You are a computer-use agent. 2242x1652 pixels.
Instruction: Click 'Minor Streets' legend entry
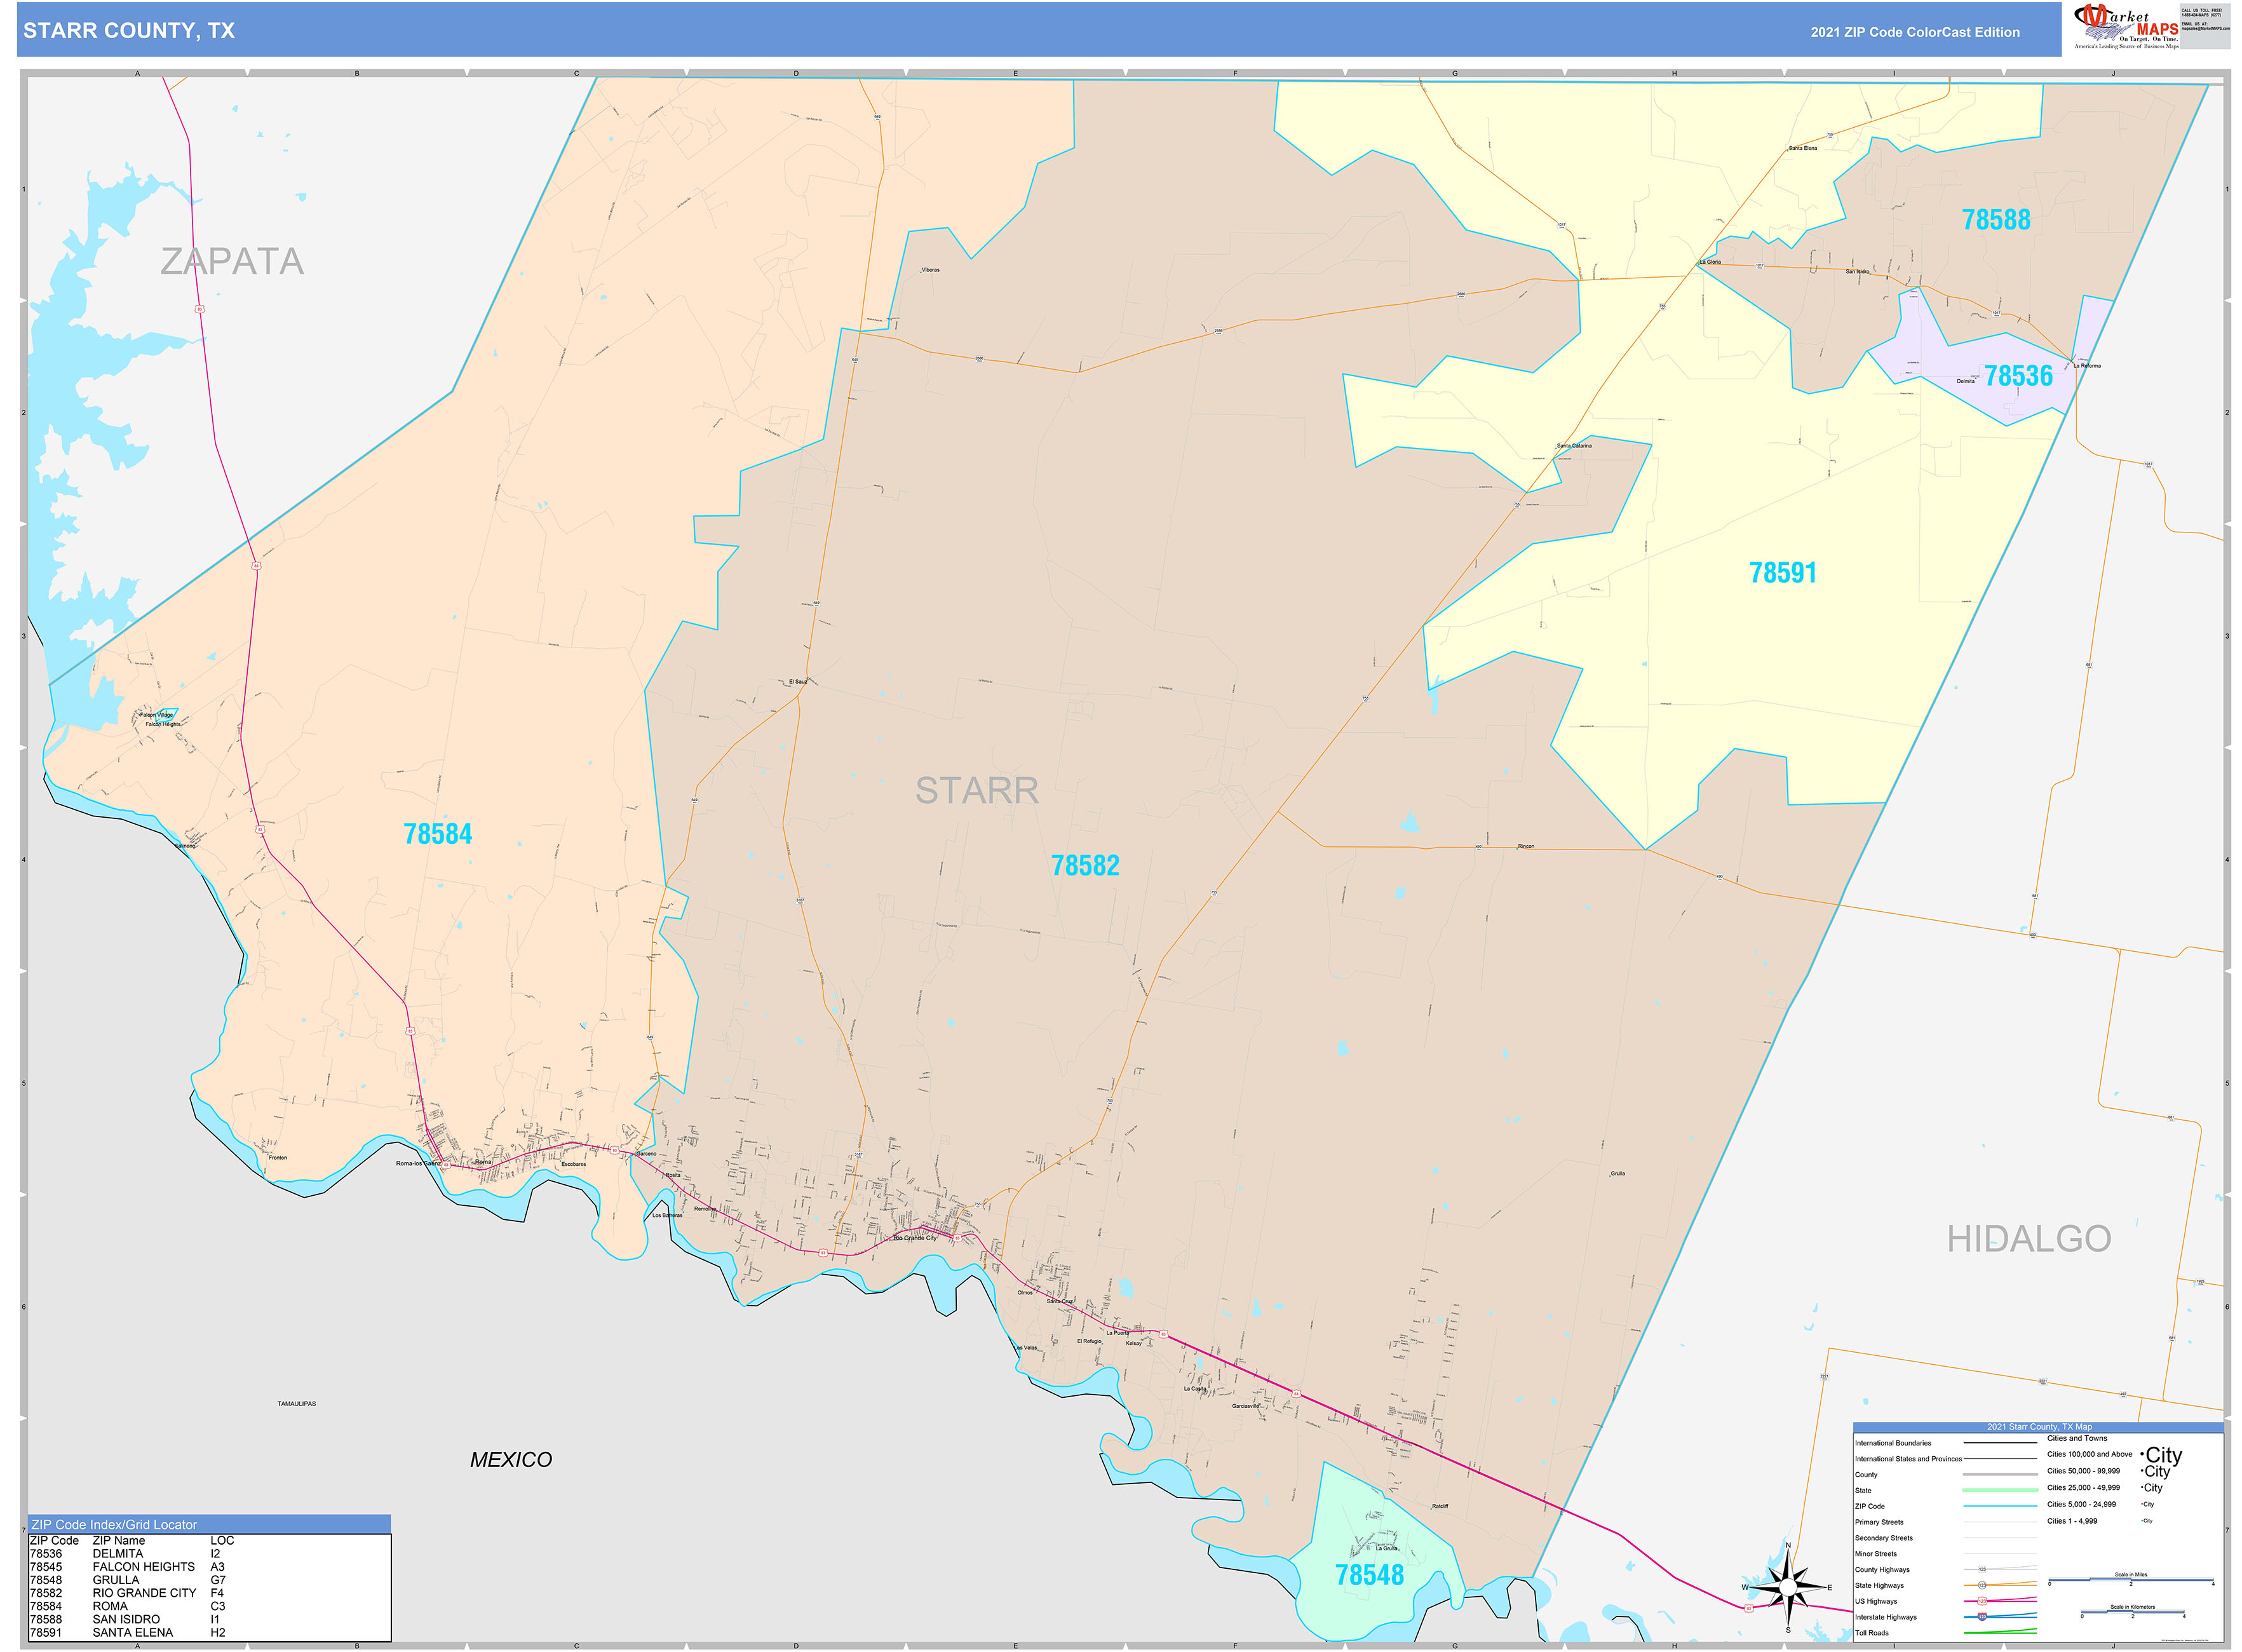point(1876,1554)
